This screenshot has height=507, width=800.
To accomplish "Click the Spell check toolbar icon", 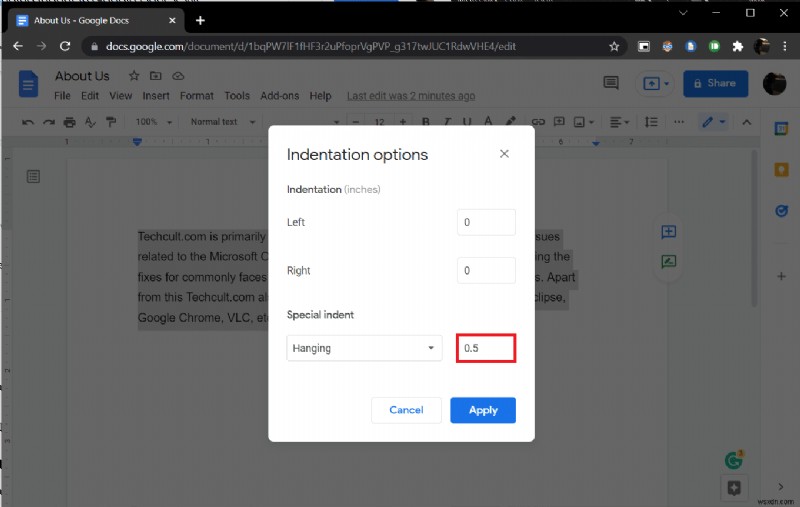I will tap(90, 122).
